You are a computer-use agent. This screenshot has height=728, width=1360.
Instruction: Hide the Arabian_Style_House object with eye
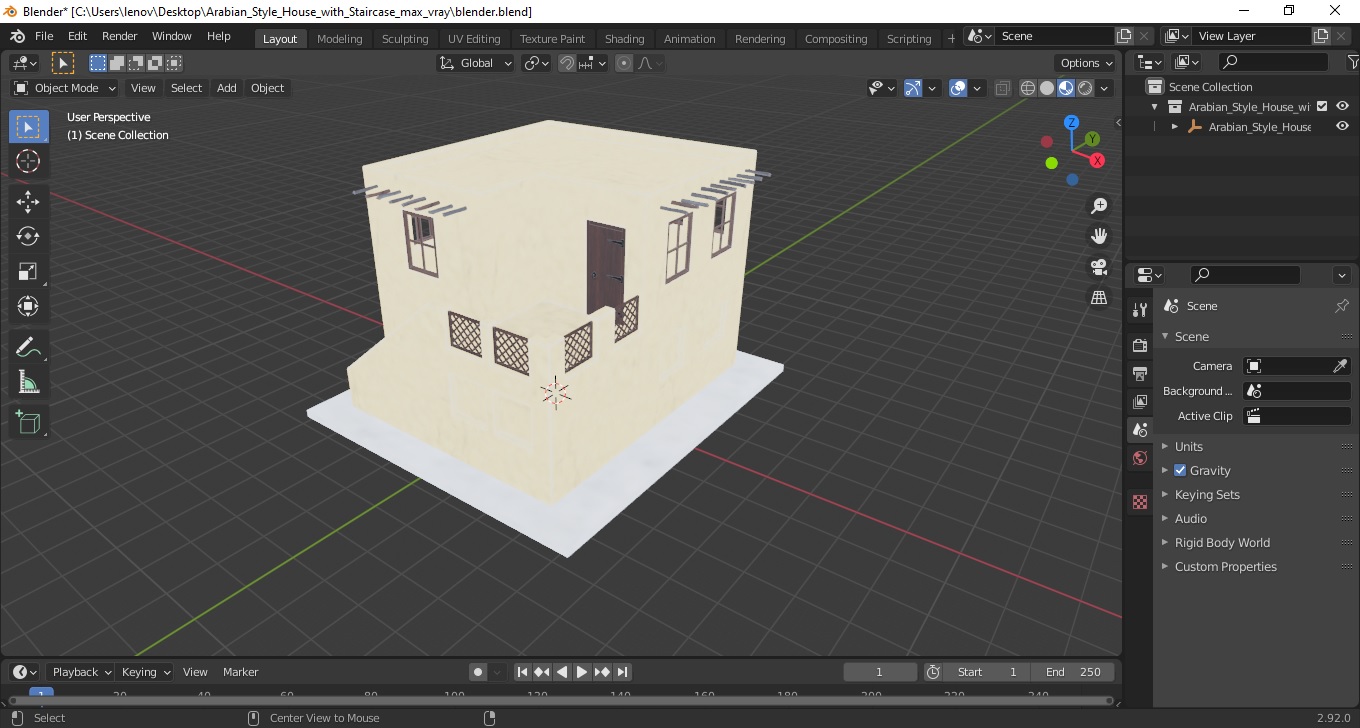pos(1343,127)
